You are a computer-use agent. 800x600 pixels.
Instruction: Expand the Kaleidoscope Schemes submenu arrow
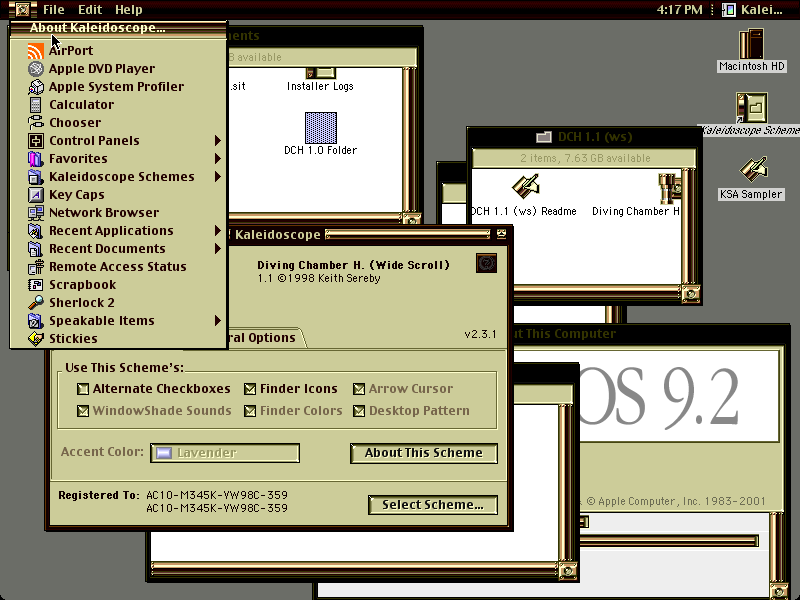pyautogui.click(x=218, y=177)
